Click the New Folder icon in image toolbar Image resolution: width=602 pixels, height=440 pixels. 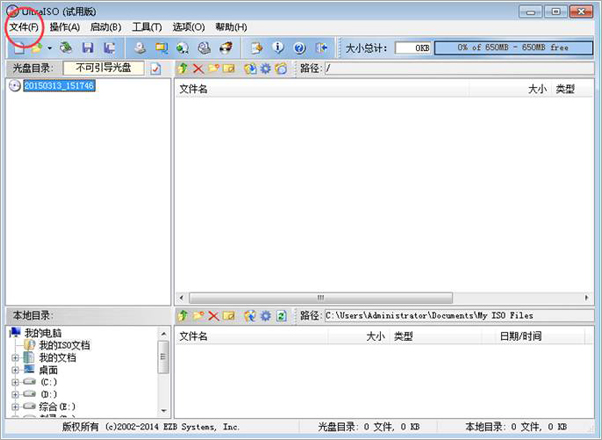click(213, 69)
